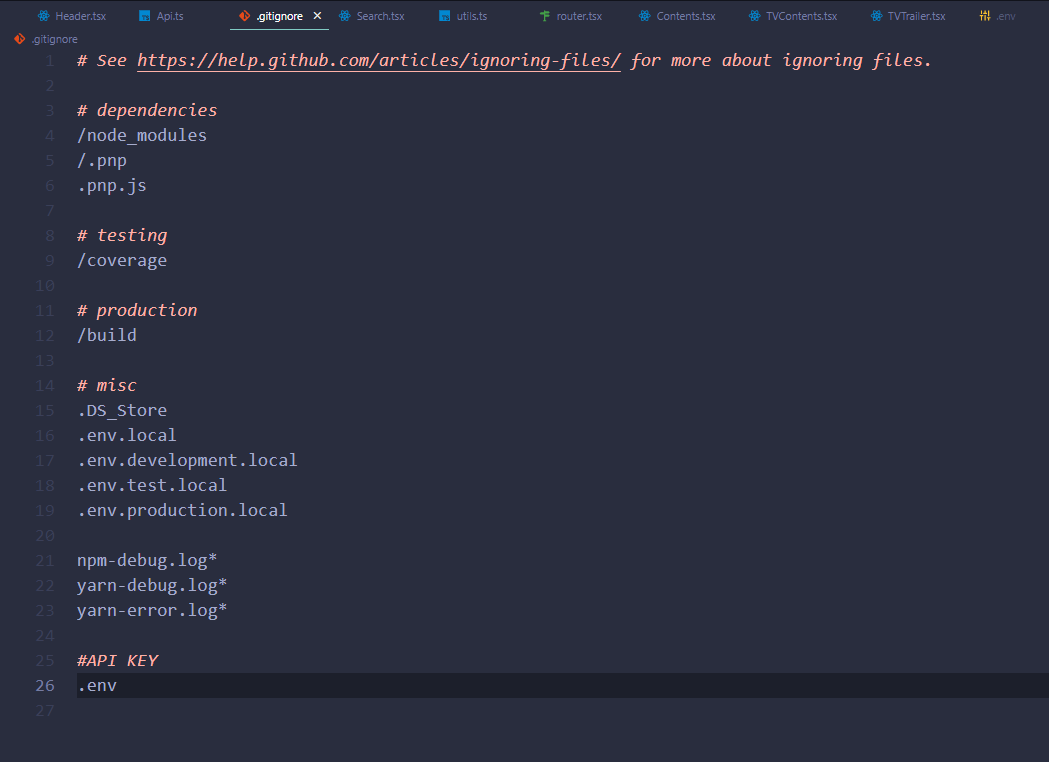Open the utils.ts tab
This screenshot has height=762, width=1049.
(464, 16)
